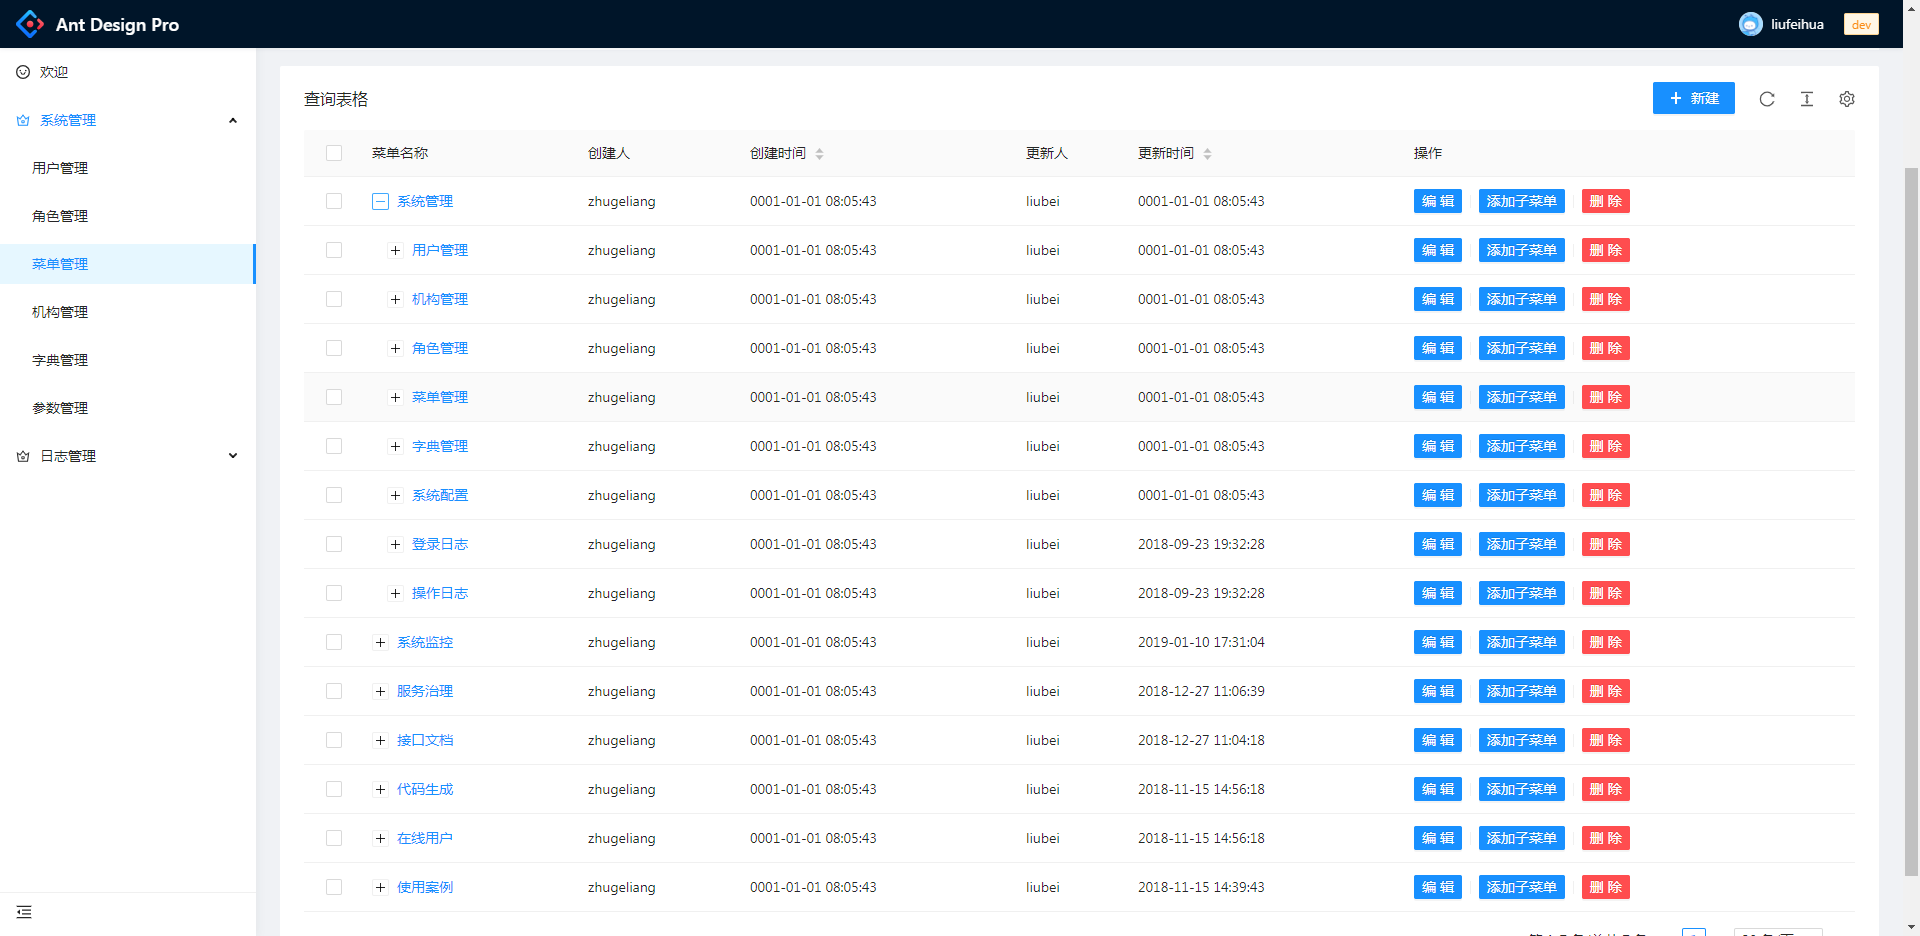1920x936 pixels.
Task: Click the page vertical scrollbar
Action: pyautogui.click(x=1911, y=500)
